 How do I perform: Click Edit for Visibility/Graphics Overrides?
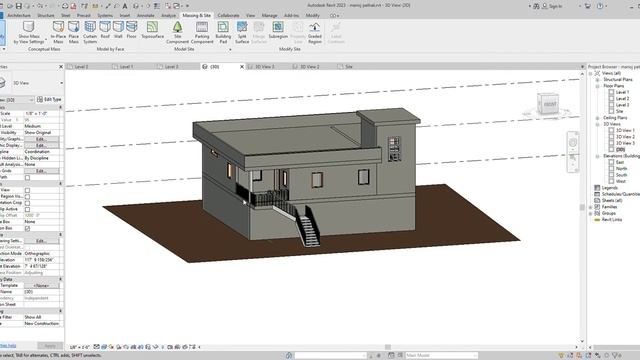coord(41,139)
